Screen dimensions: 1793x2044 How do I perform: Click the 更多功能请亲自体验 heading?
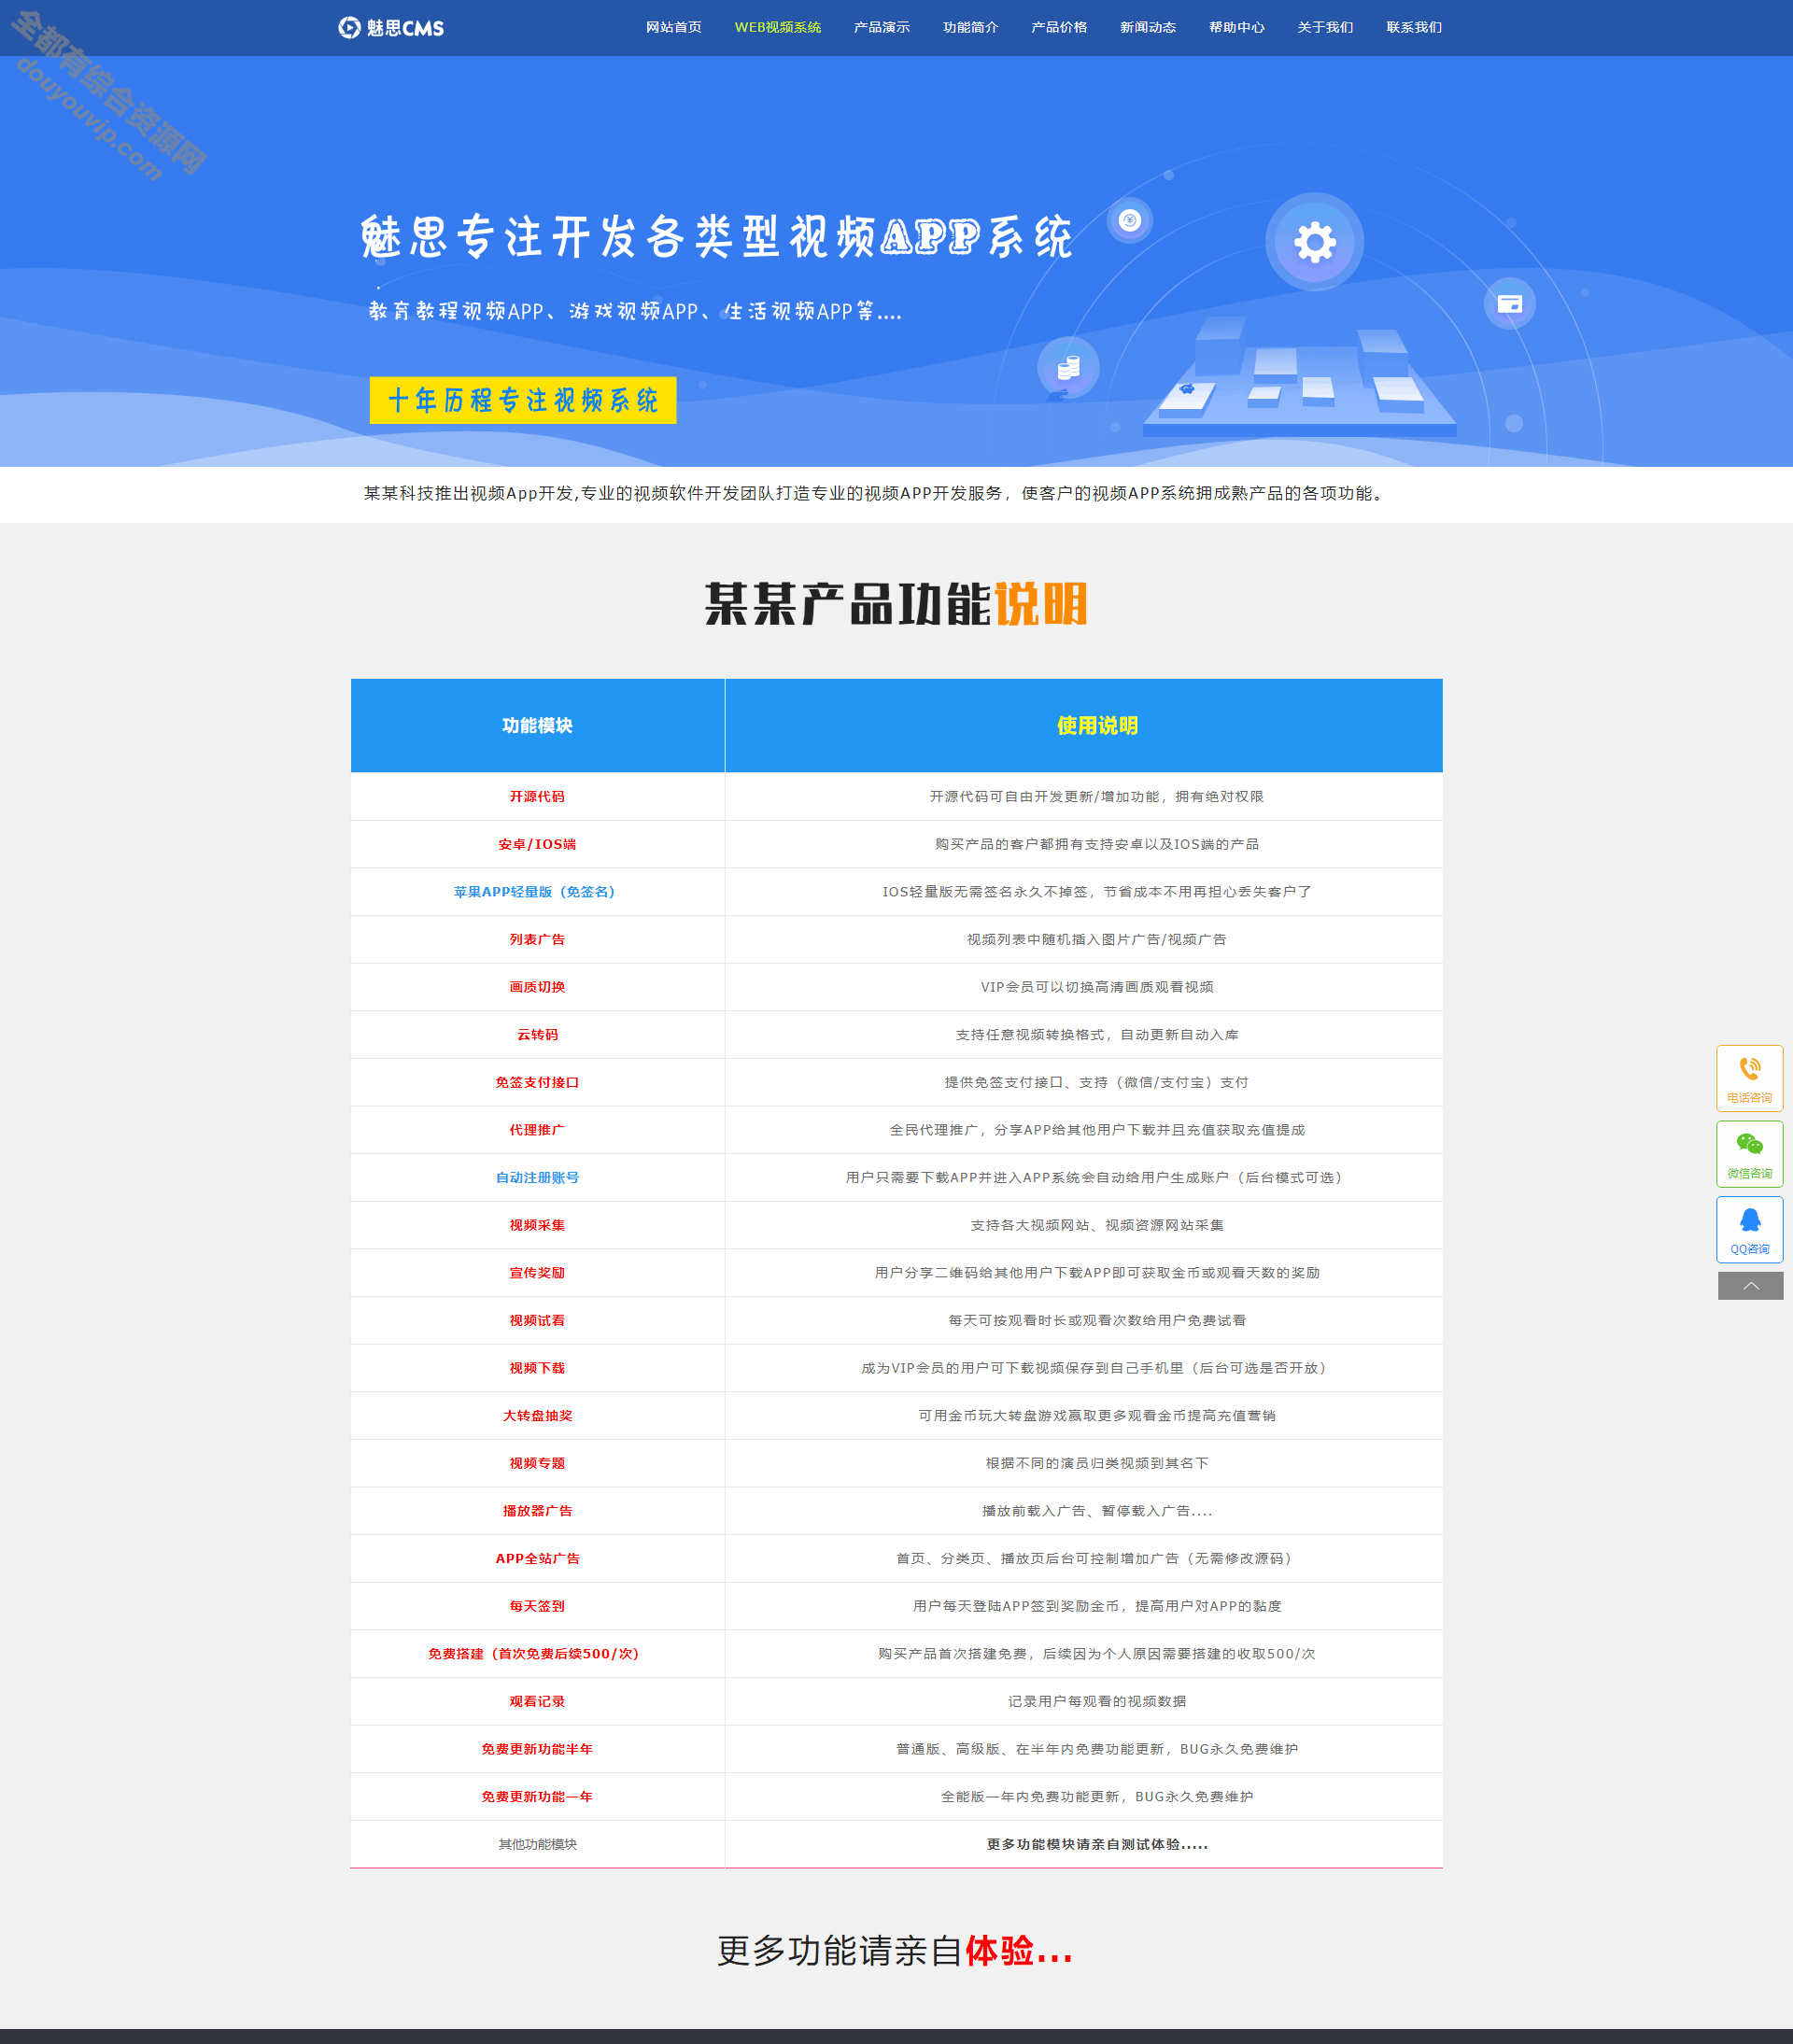[x=895, y=1951]
